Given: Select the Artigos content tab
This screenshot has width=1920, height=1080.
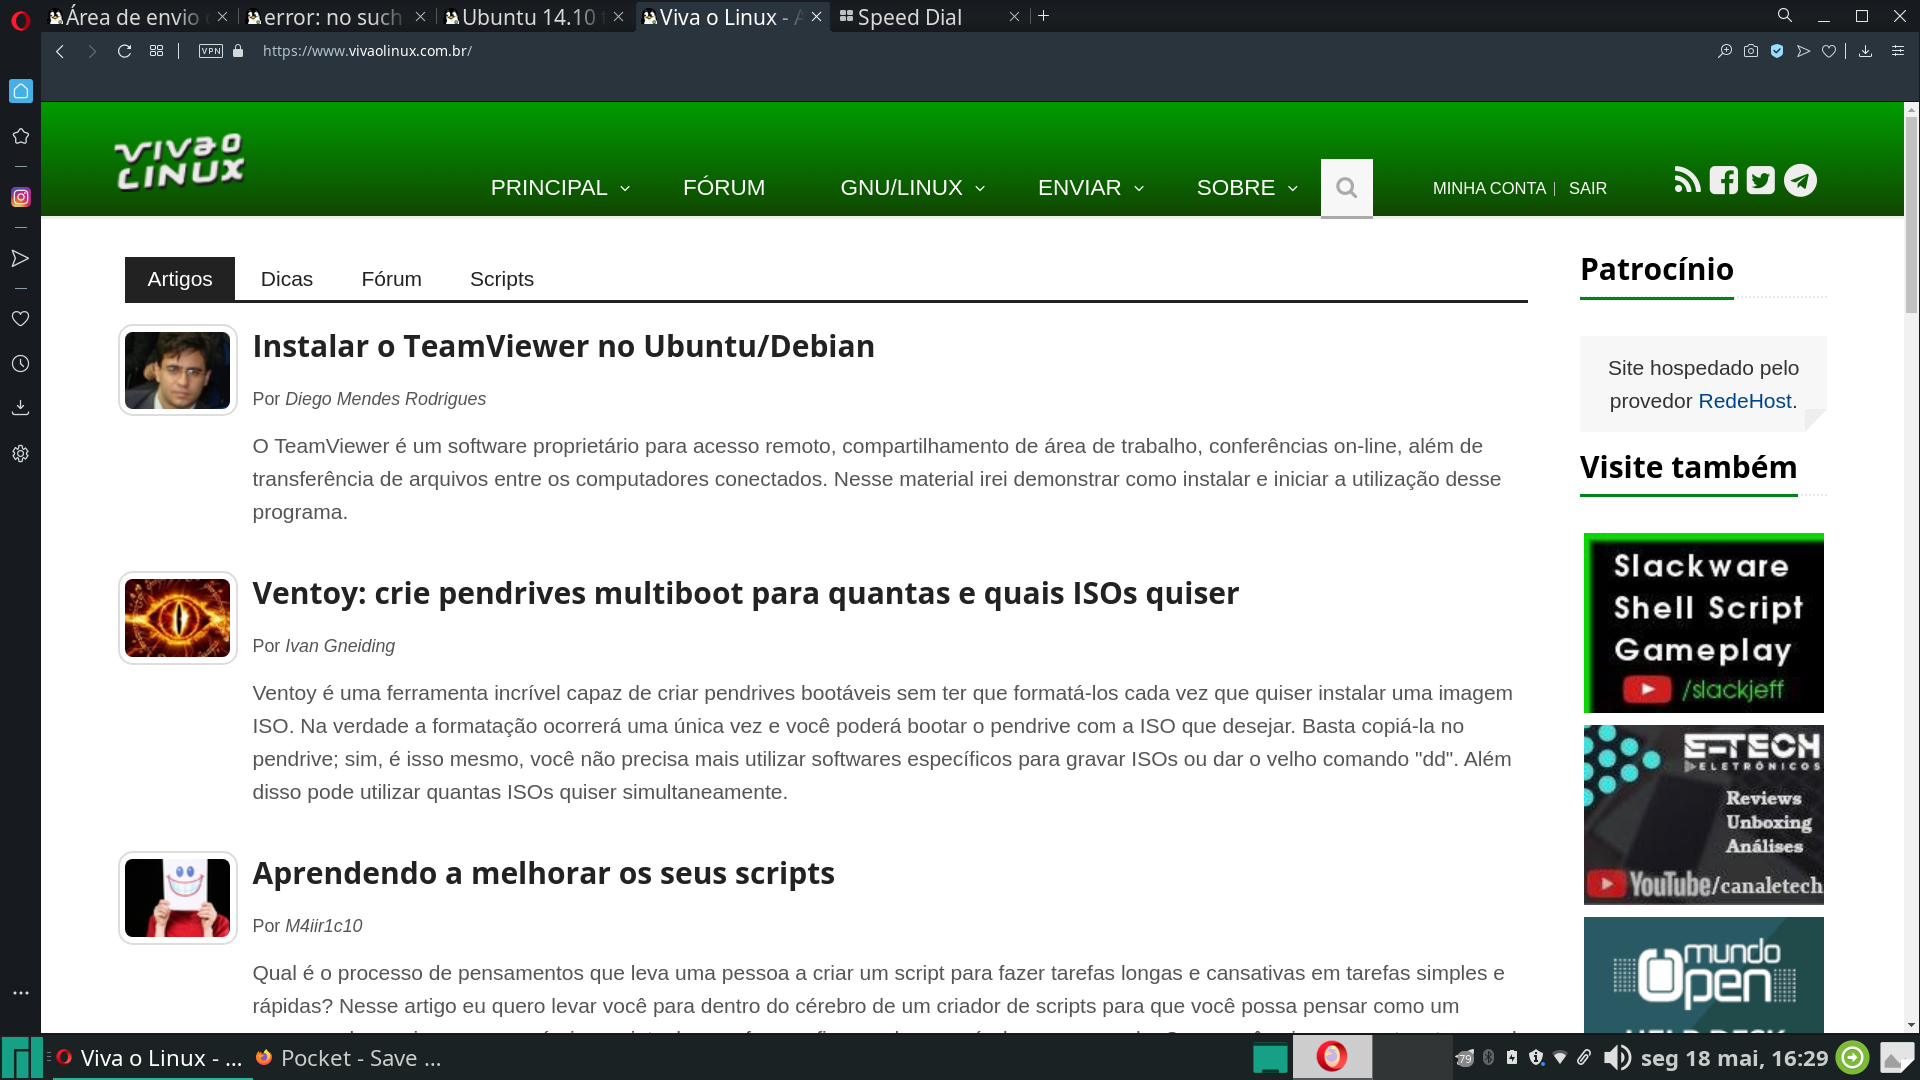Looking at the screenshot, I should pos(180,279).
